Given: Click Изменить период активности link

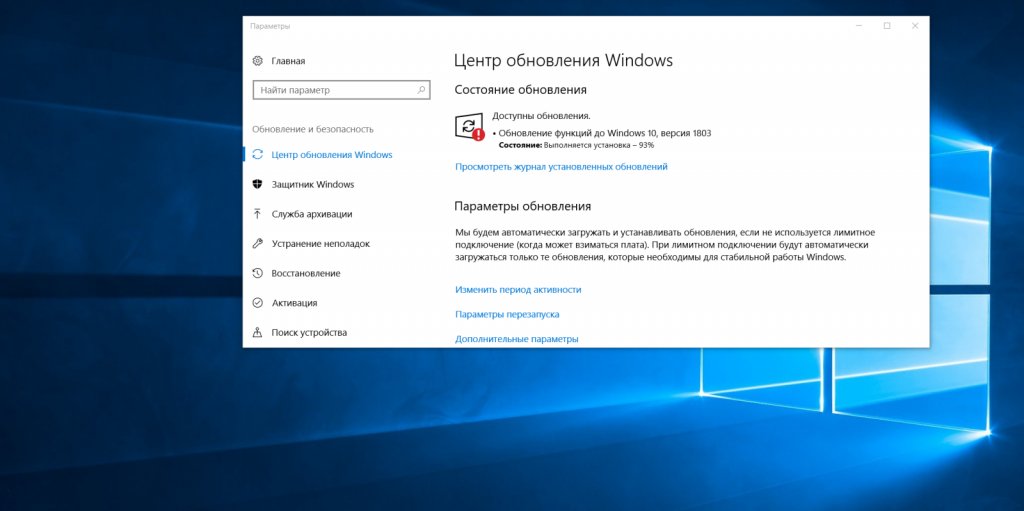Looking at the screenshot, I should point(518,289).
